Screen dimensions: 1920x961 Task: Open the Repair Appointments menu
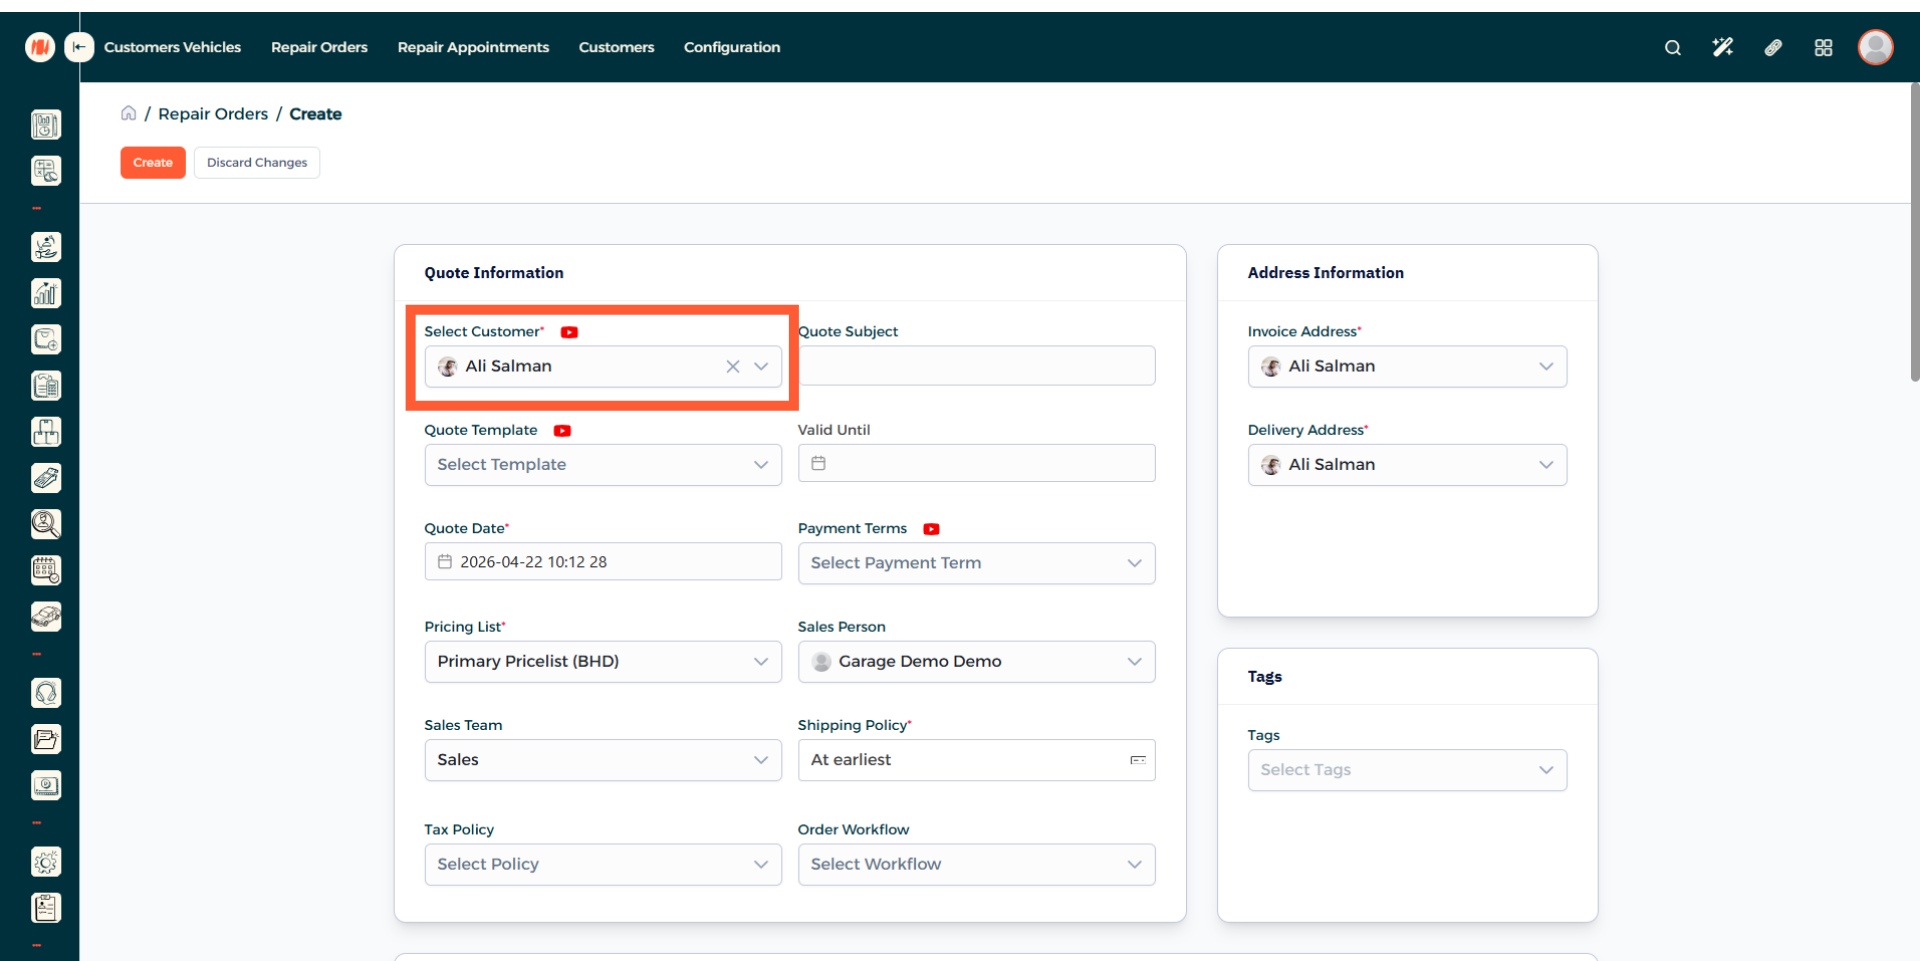point(473,47)
